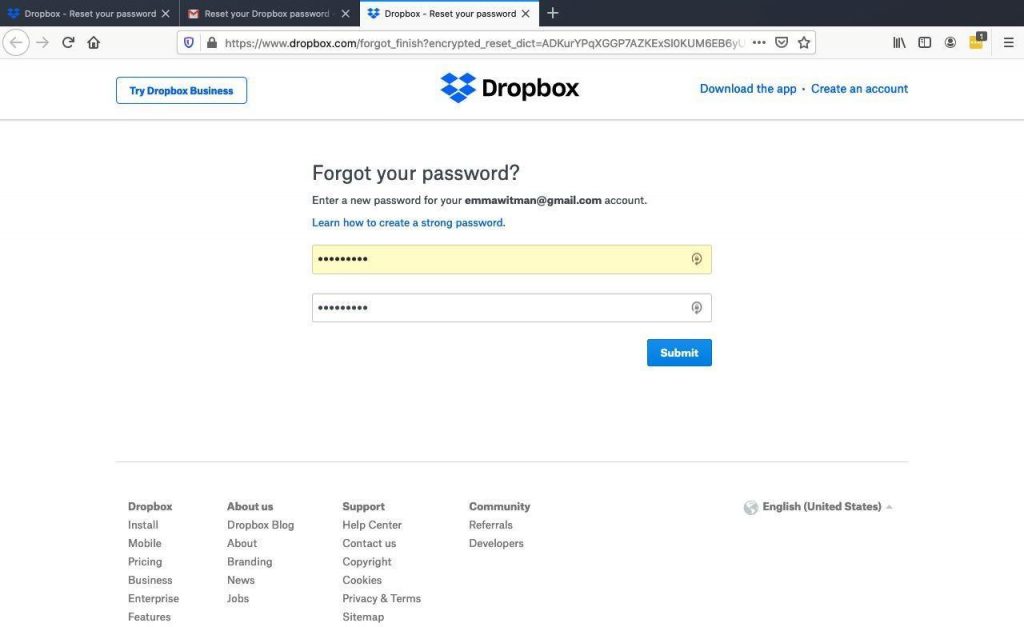Close the Gmail reset password tab
The image size is (1024, 627).
[x=345, y=14]
